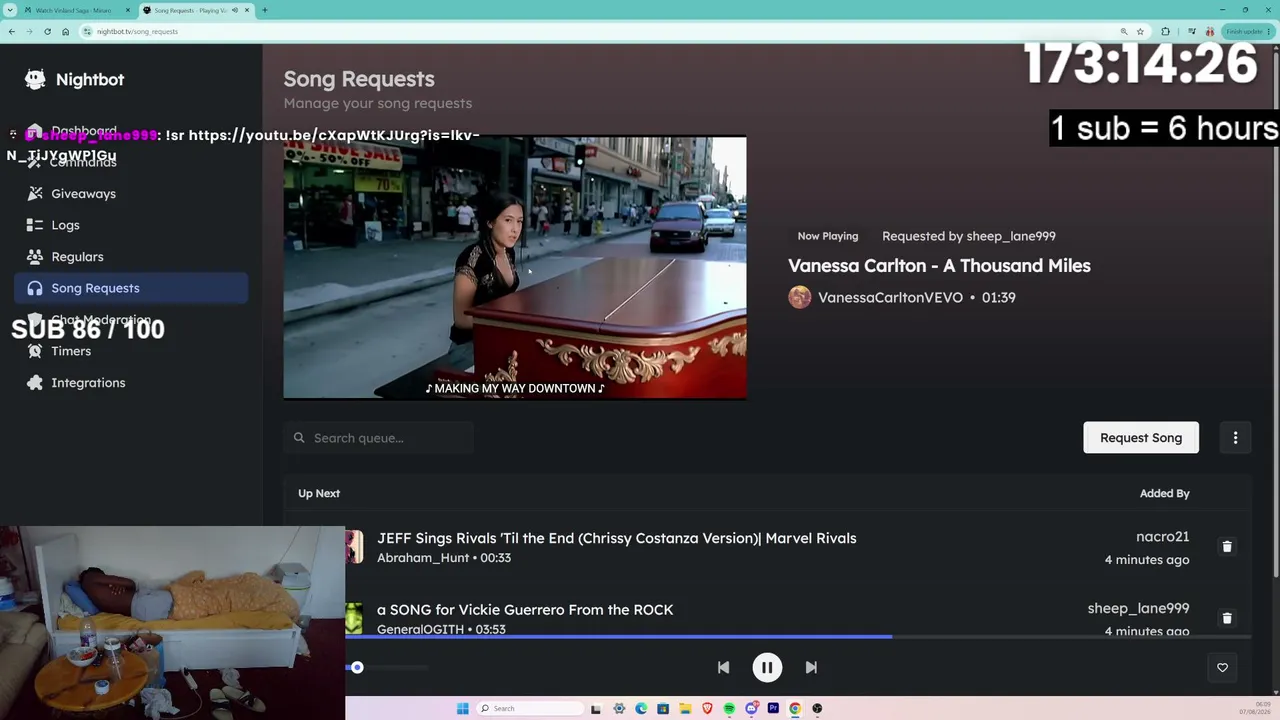Click the VanessaCarltonVEVO channel avatar
This screenshot has width=1280, height=720.
(x=800, y=297)
